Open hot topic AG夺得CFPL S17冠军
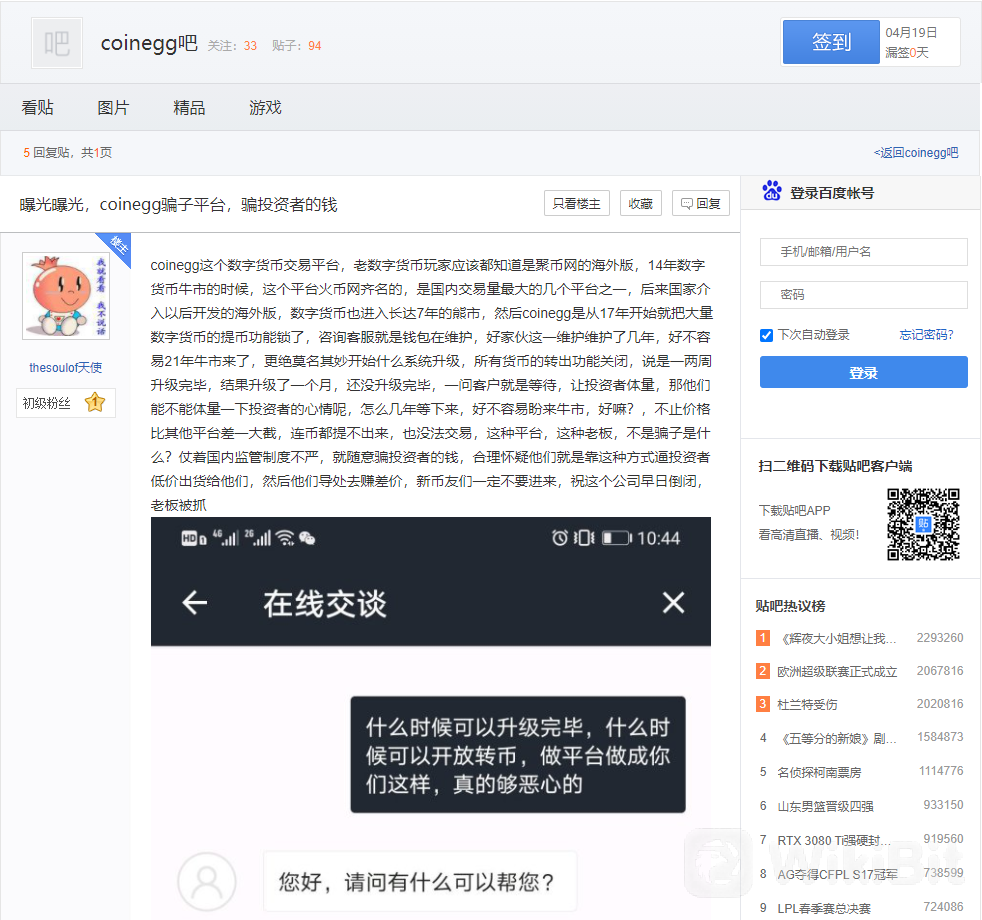 [x=837, y=874]
